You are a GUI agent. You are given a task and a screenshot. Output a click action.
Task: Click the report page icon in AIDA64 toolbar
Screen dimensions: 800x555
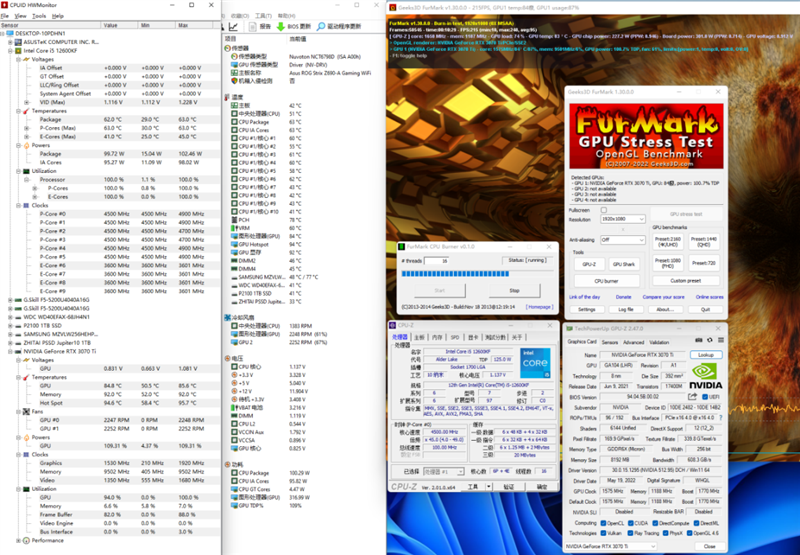pyautogui.click(x=253, y=27)
